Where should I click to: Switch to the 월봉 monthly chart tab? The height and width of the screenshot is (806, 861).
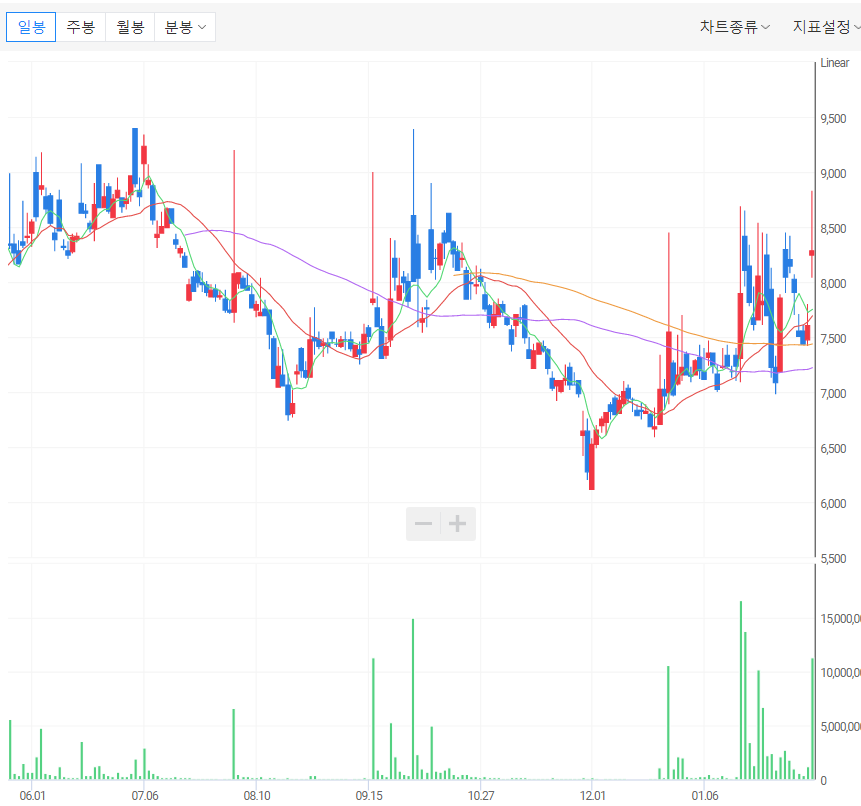click(130, 27)
